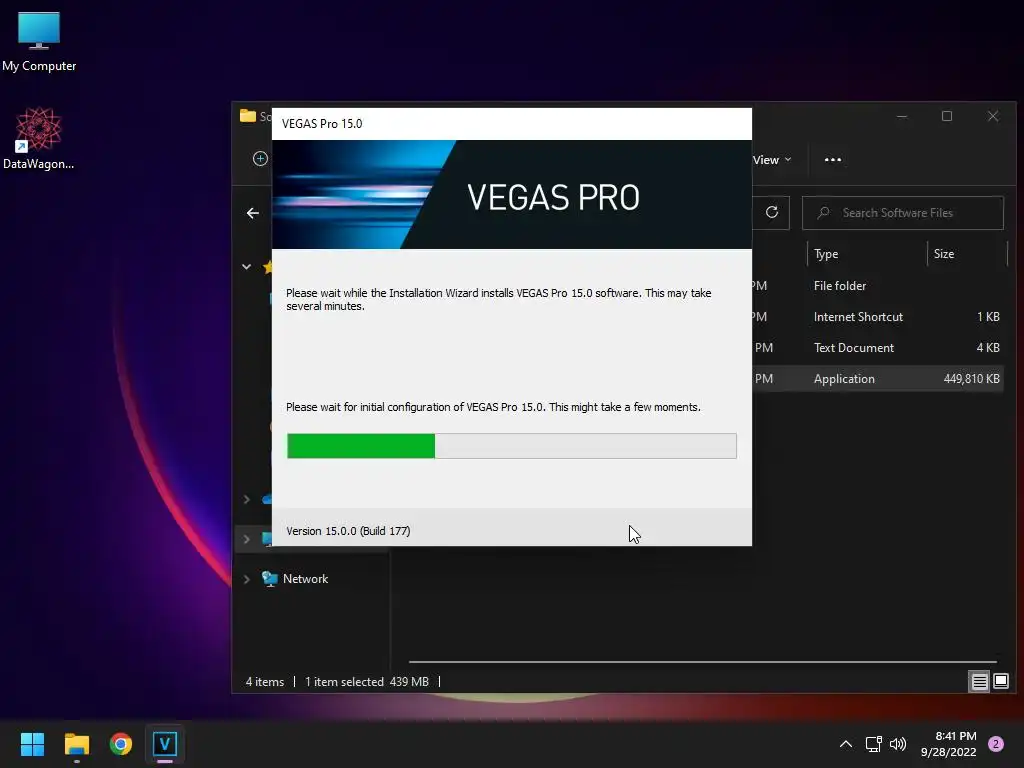Click the Version 15.0.0 (Build 177) text

click(x=348, y=531)
